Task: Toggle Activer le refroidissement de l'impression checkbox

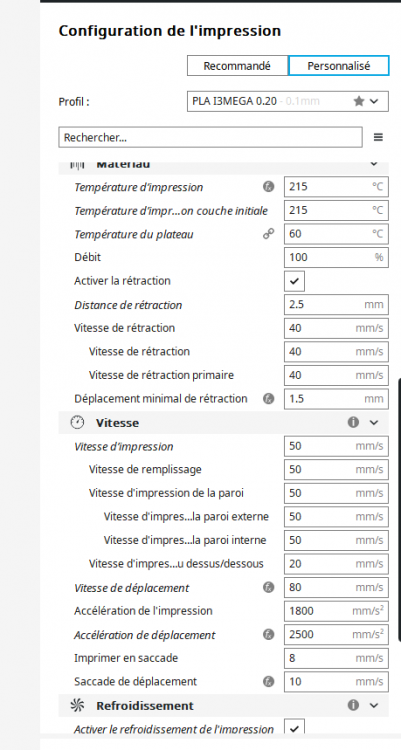Action: tap(294, 728)
